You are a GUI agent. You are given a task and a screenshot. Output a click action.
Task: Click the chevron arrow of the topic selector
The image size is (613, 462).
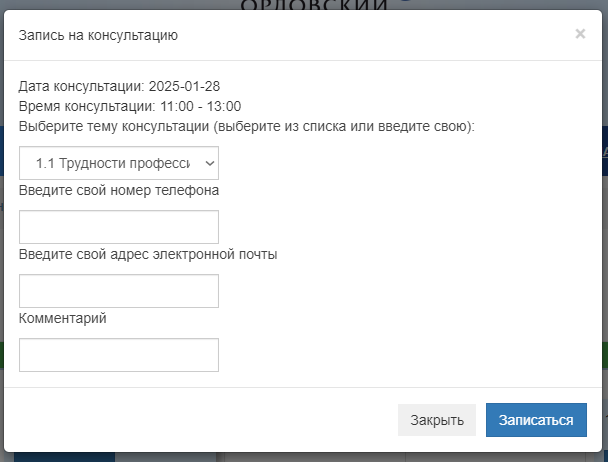click(209, 162)
